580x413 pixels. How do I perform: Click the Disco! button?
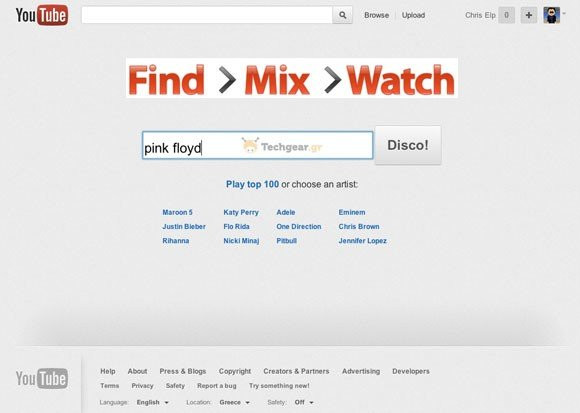click(408, 145)
